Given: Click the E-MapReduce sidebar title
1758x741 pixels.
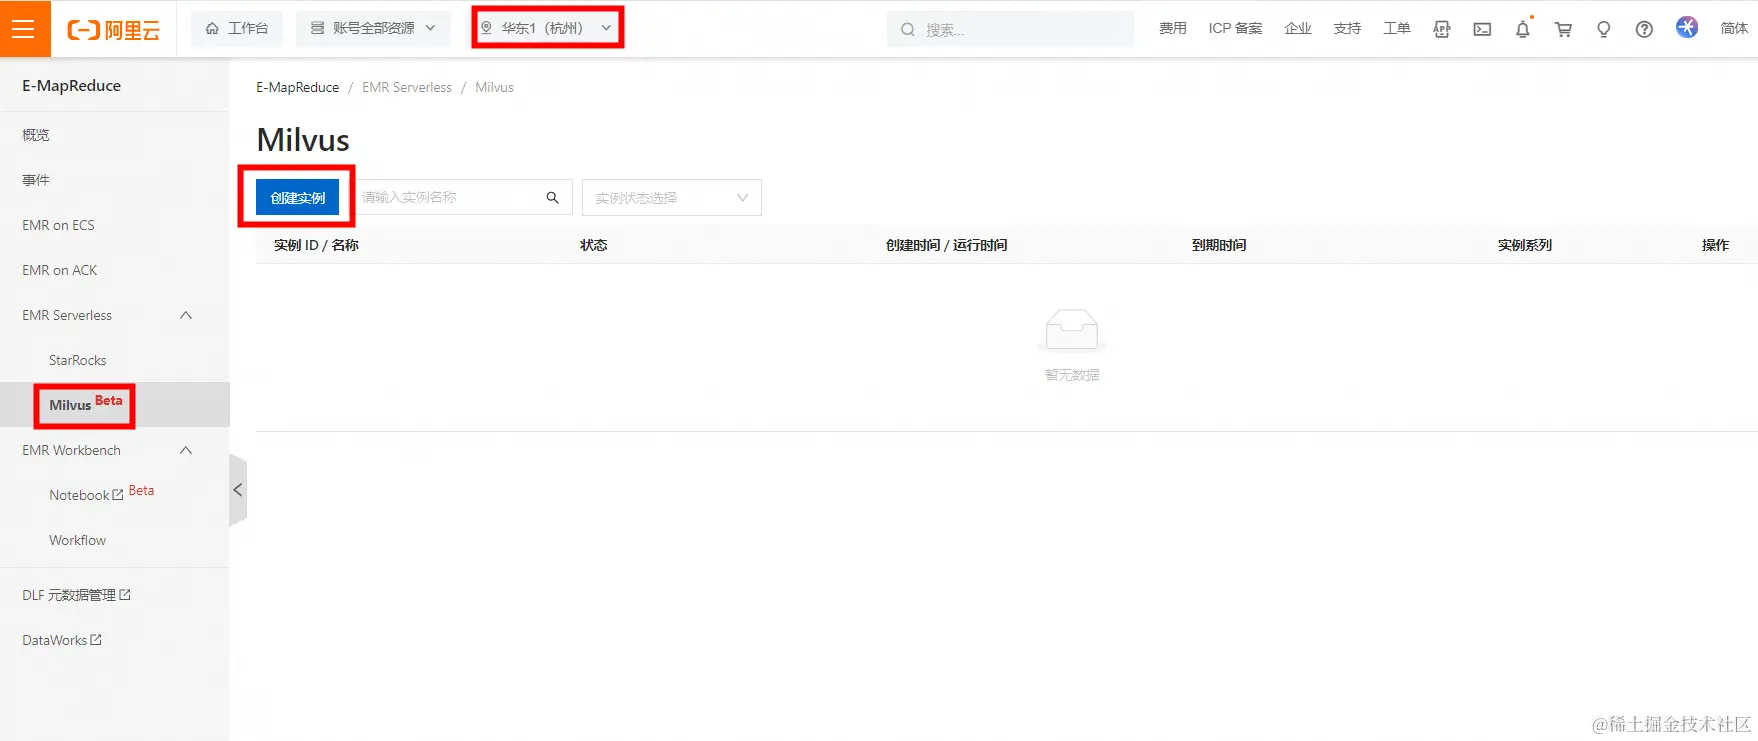Looking at the screenshot, I should [x=71, y=86].
